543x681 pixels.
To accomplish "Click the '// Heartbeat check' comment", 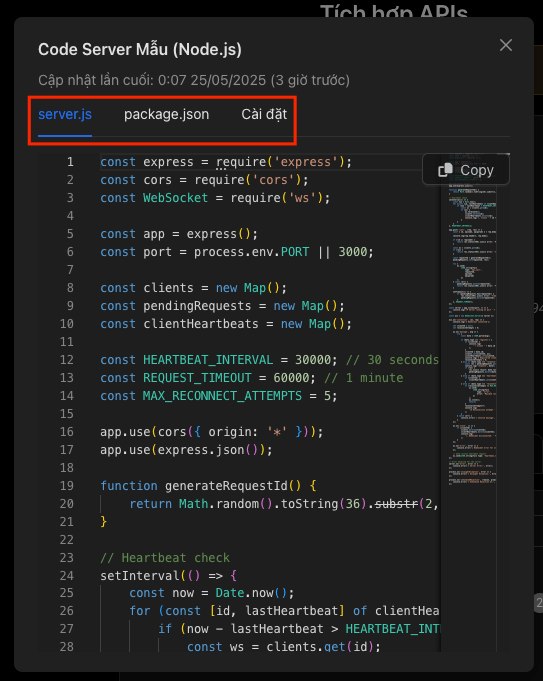I will [165, 558].
